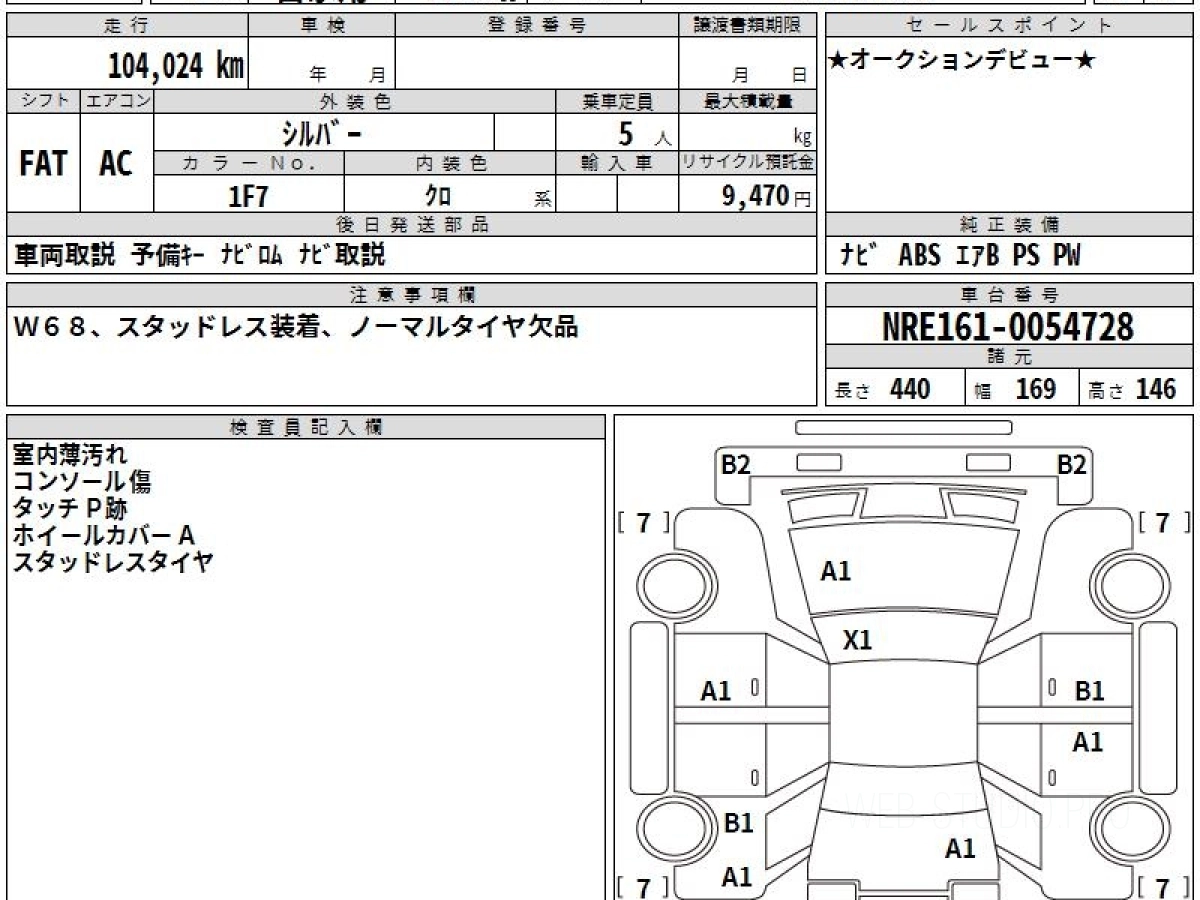Viewport: 1200px width, 900px height.
Task: Select the note W68、スタッドレス装着、ノーマルタイヤ欠品
Action: coord(295,326)
